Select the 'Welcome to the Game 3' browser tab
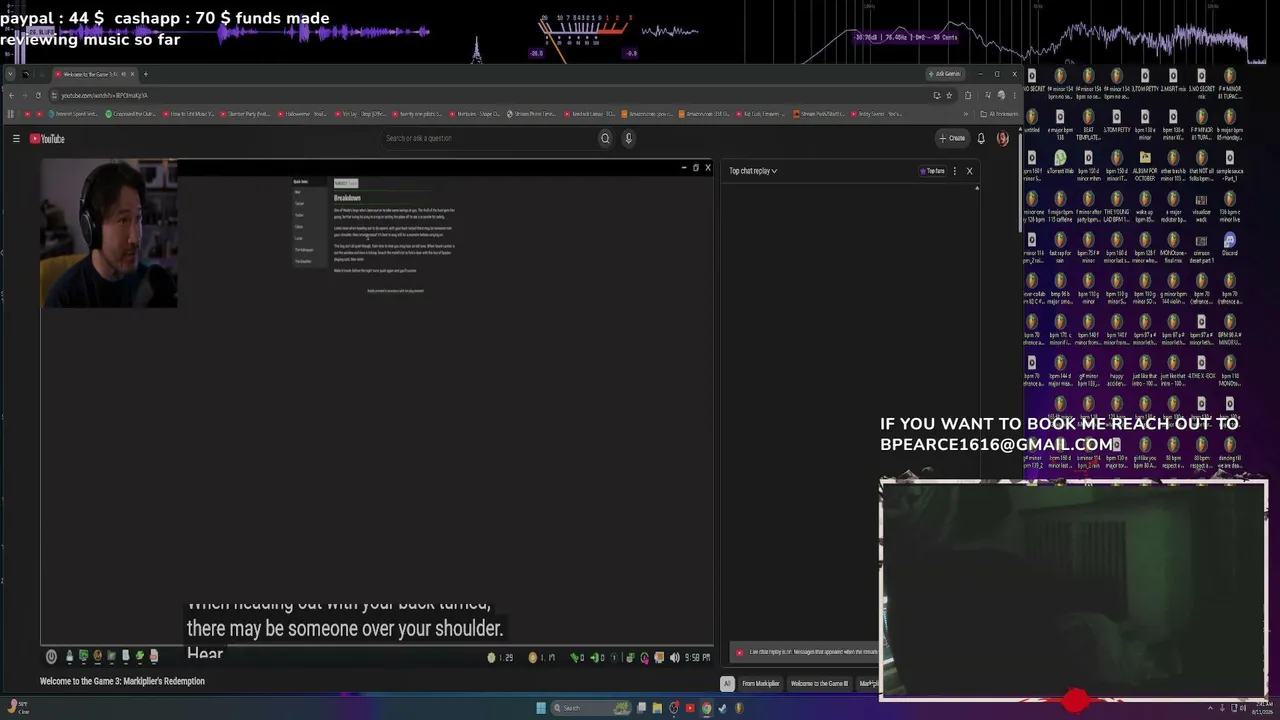 [94, 74]
